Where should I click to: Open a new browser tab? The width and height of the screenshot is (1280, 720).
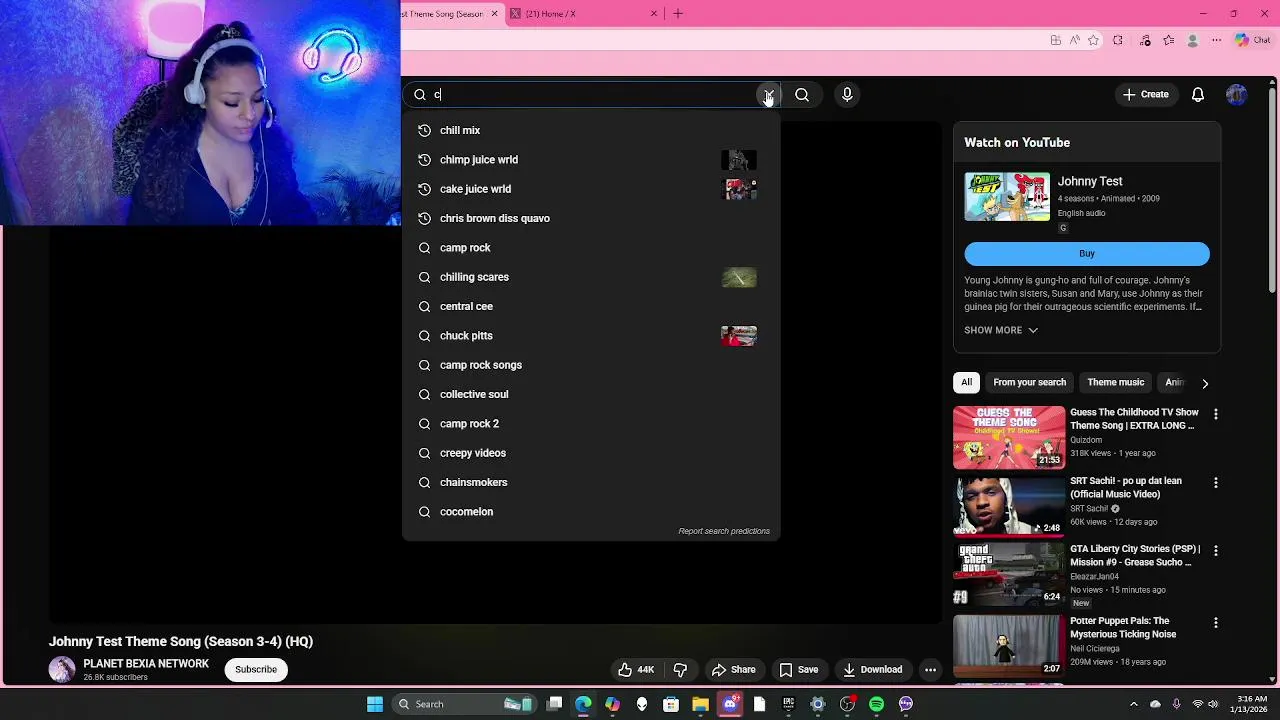tap(678, 14)
